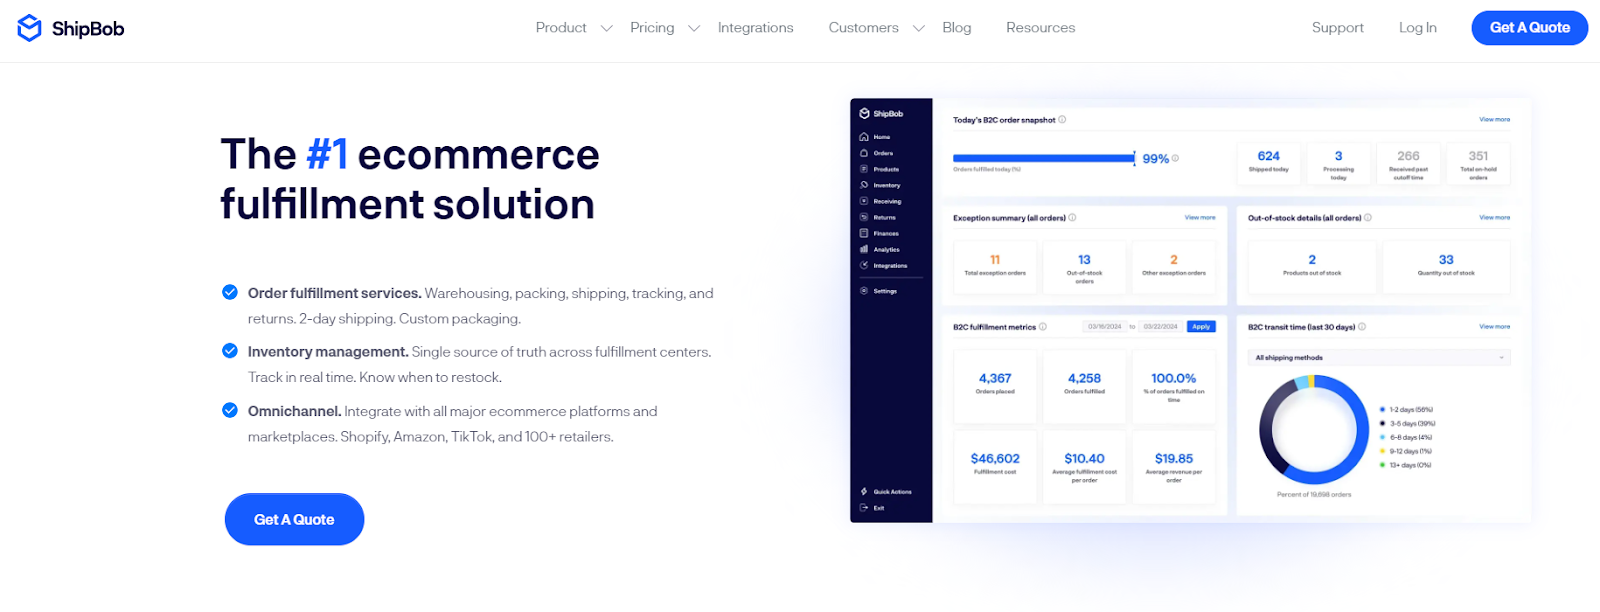Click Apply in B2C fulfillment metrics

[x=1201, y=327]
